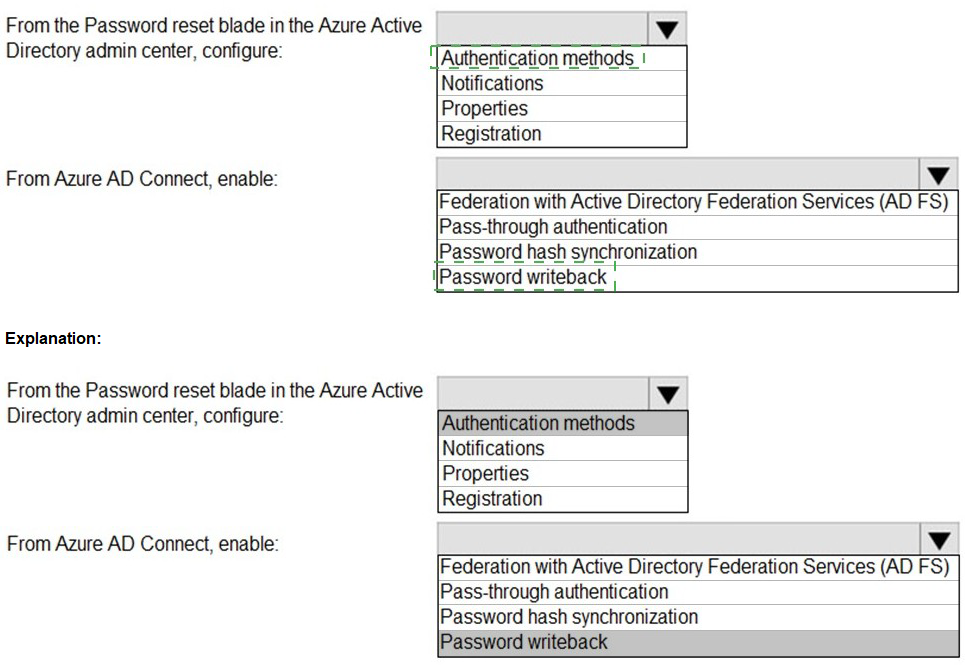Select the green-outlined Authentication methods option
The width and height of the screenshot is (967, 669).
coord(538,59)
